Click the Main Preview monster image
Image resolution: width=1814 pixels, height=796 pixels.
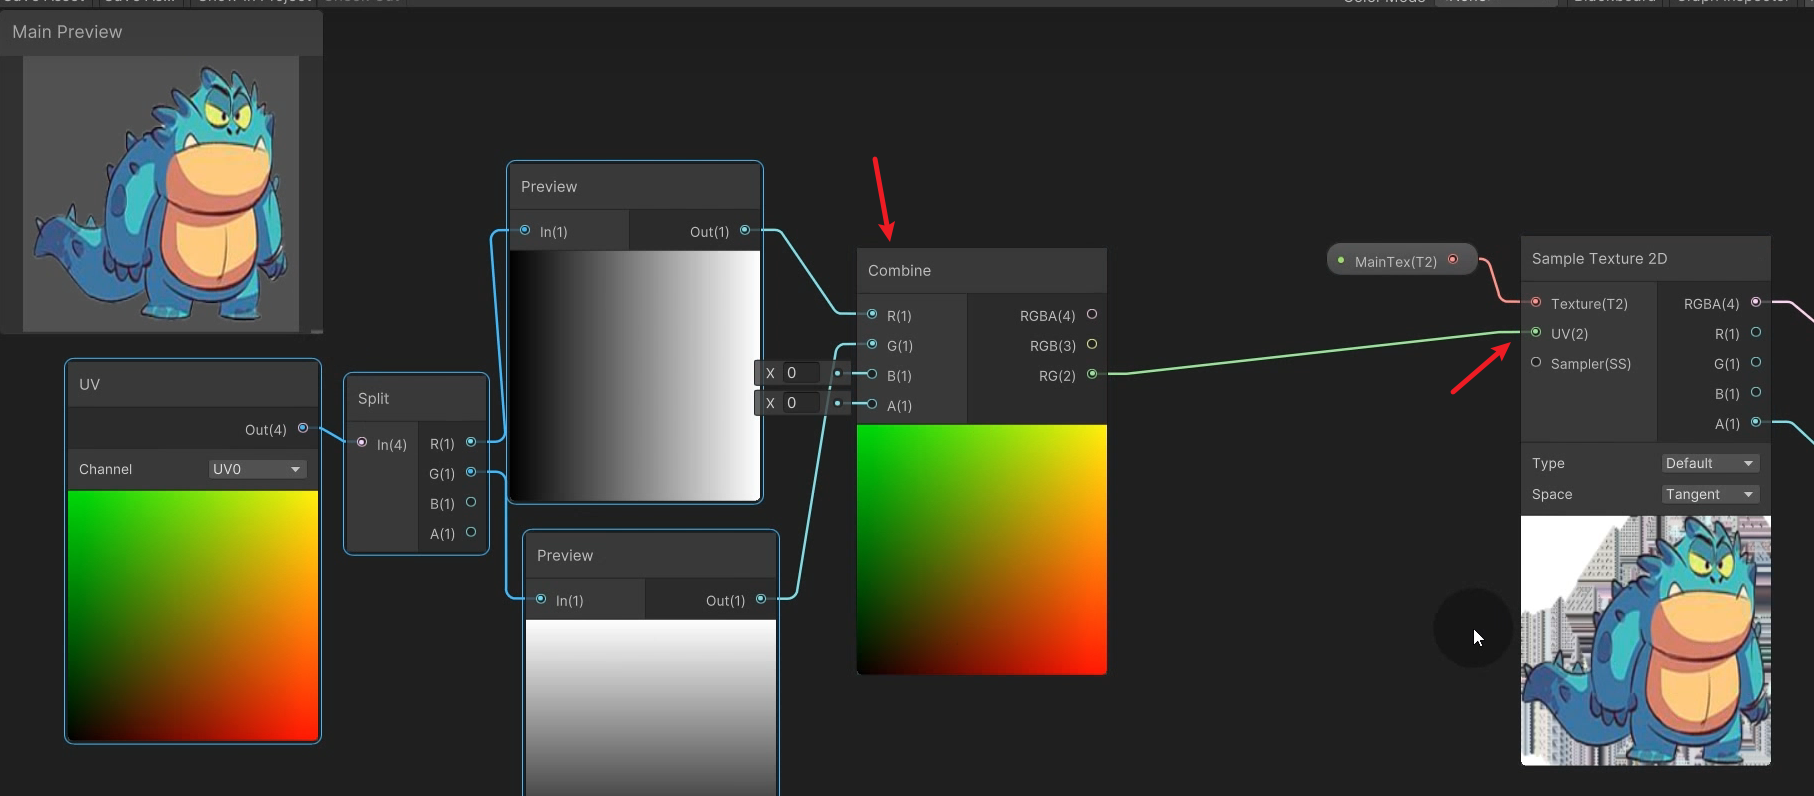pos(161,194)
